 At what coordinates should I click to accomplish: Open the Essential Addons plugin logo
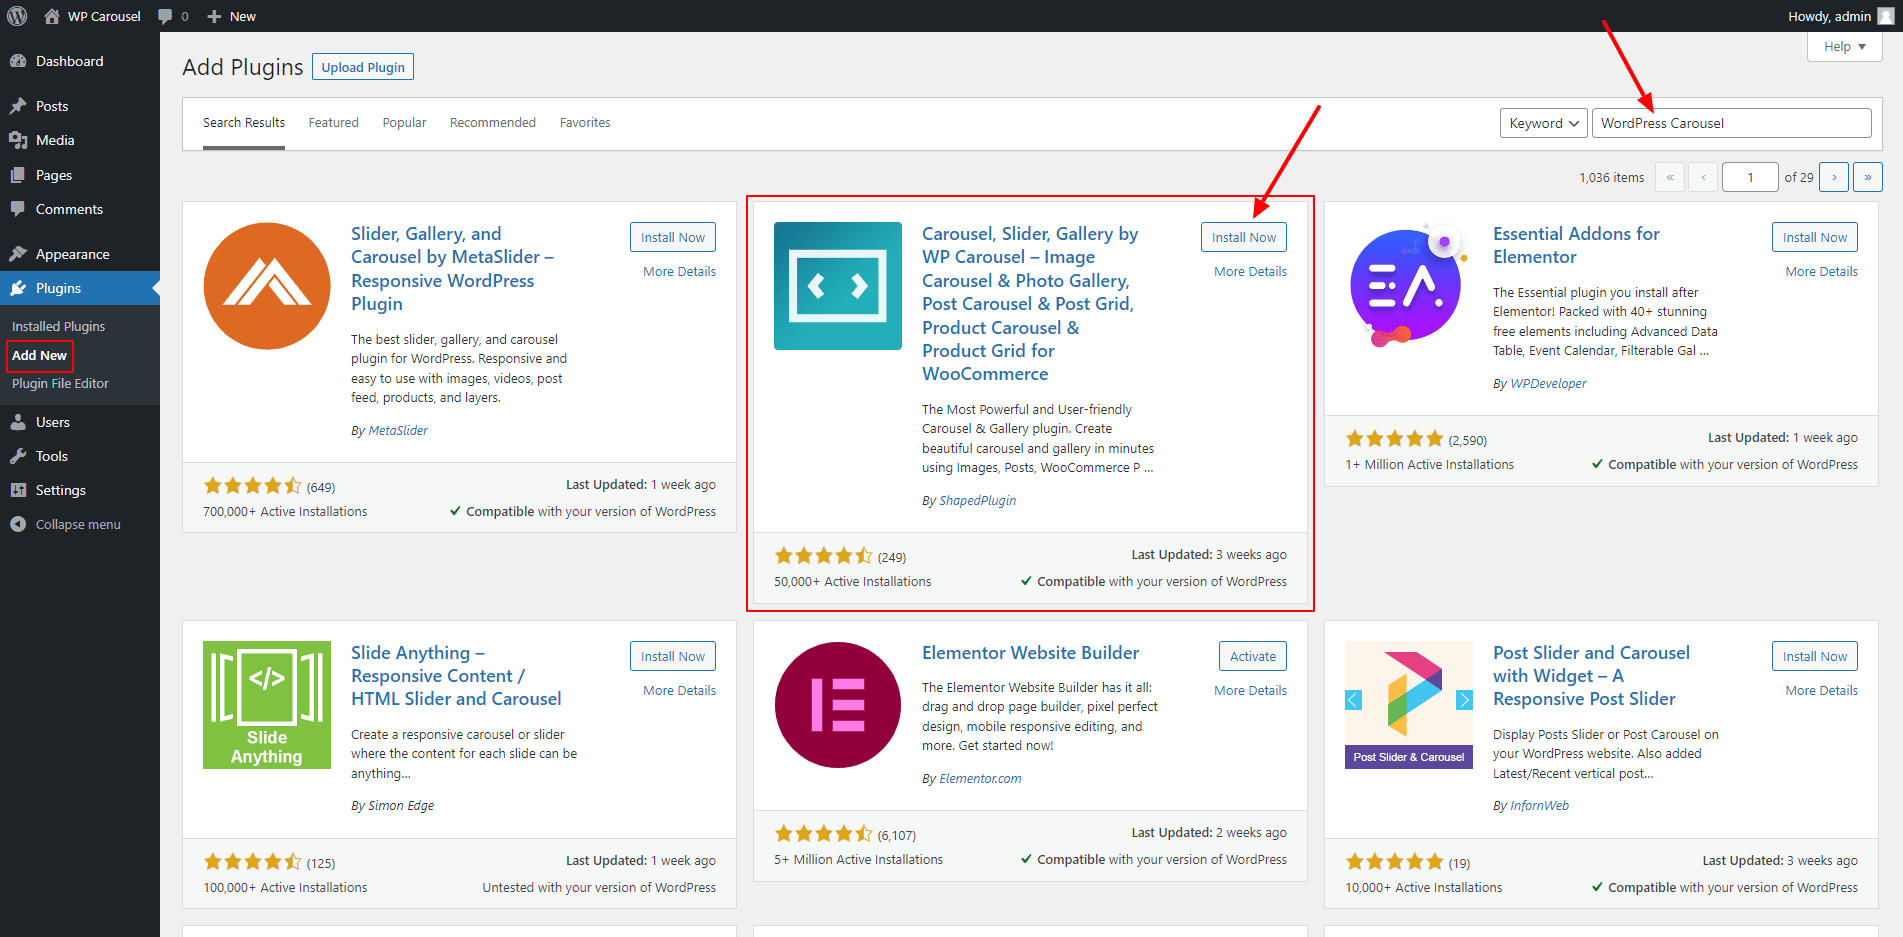tap(1409, 286)
